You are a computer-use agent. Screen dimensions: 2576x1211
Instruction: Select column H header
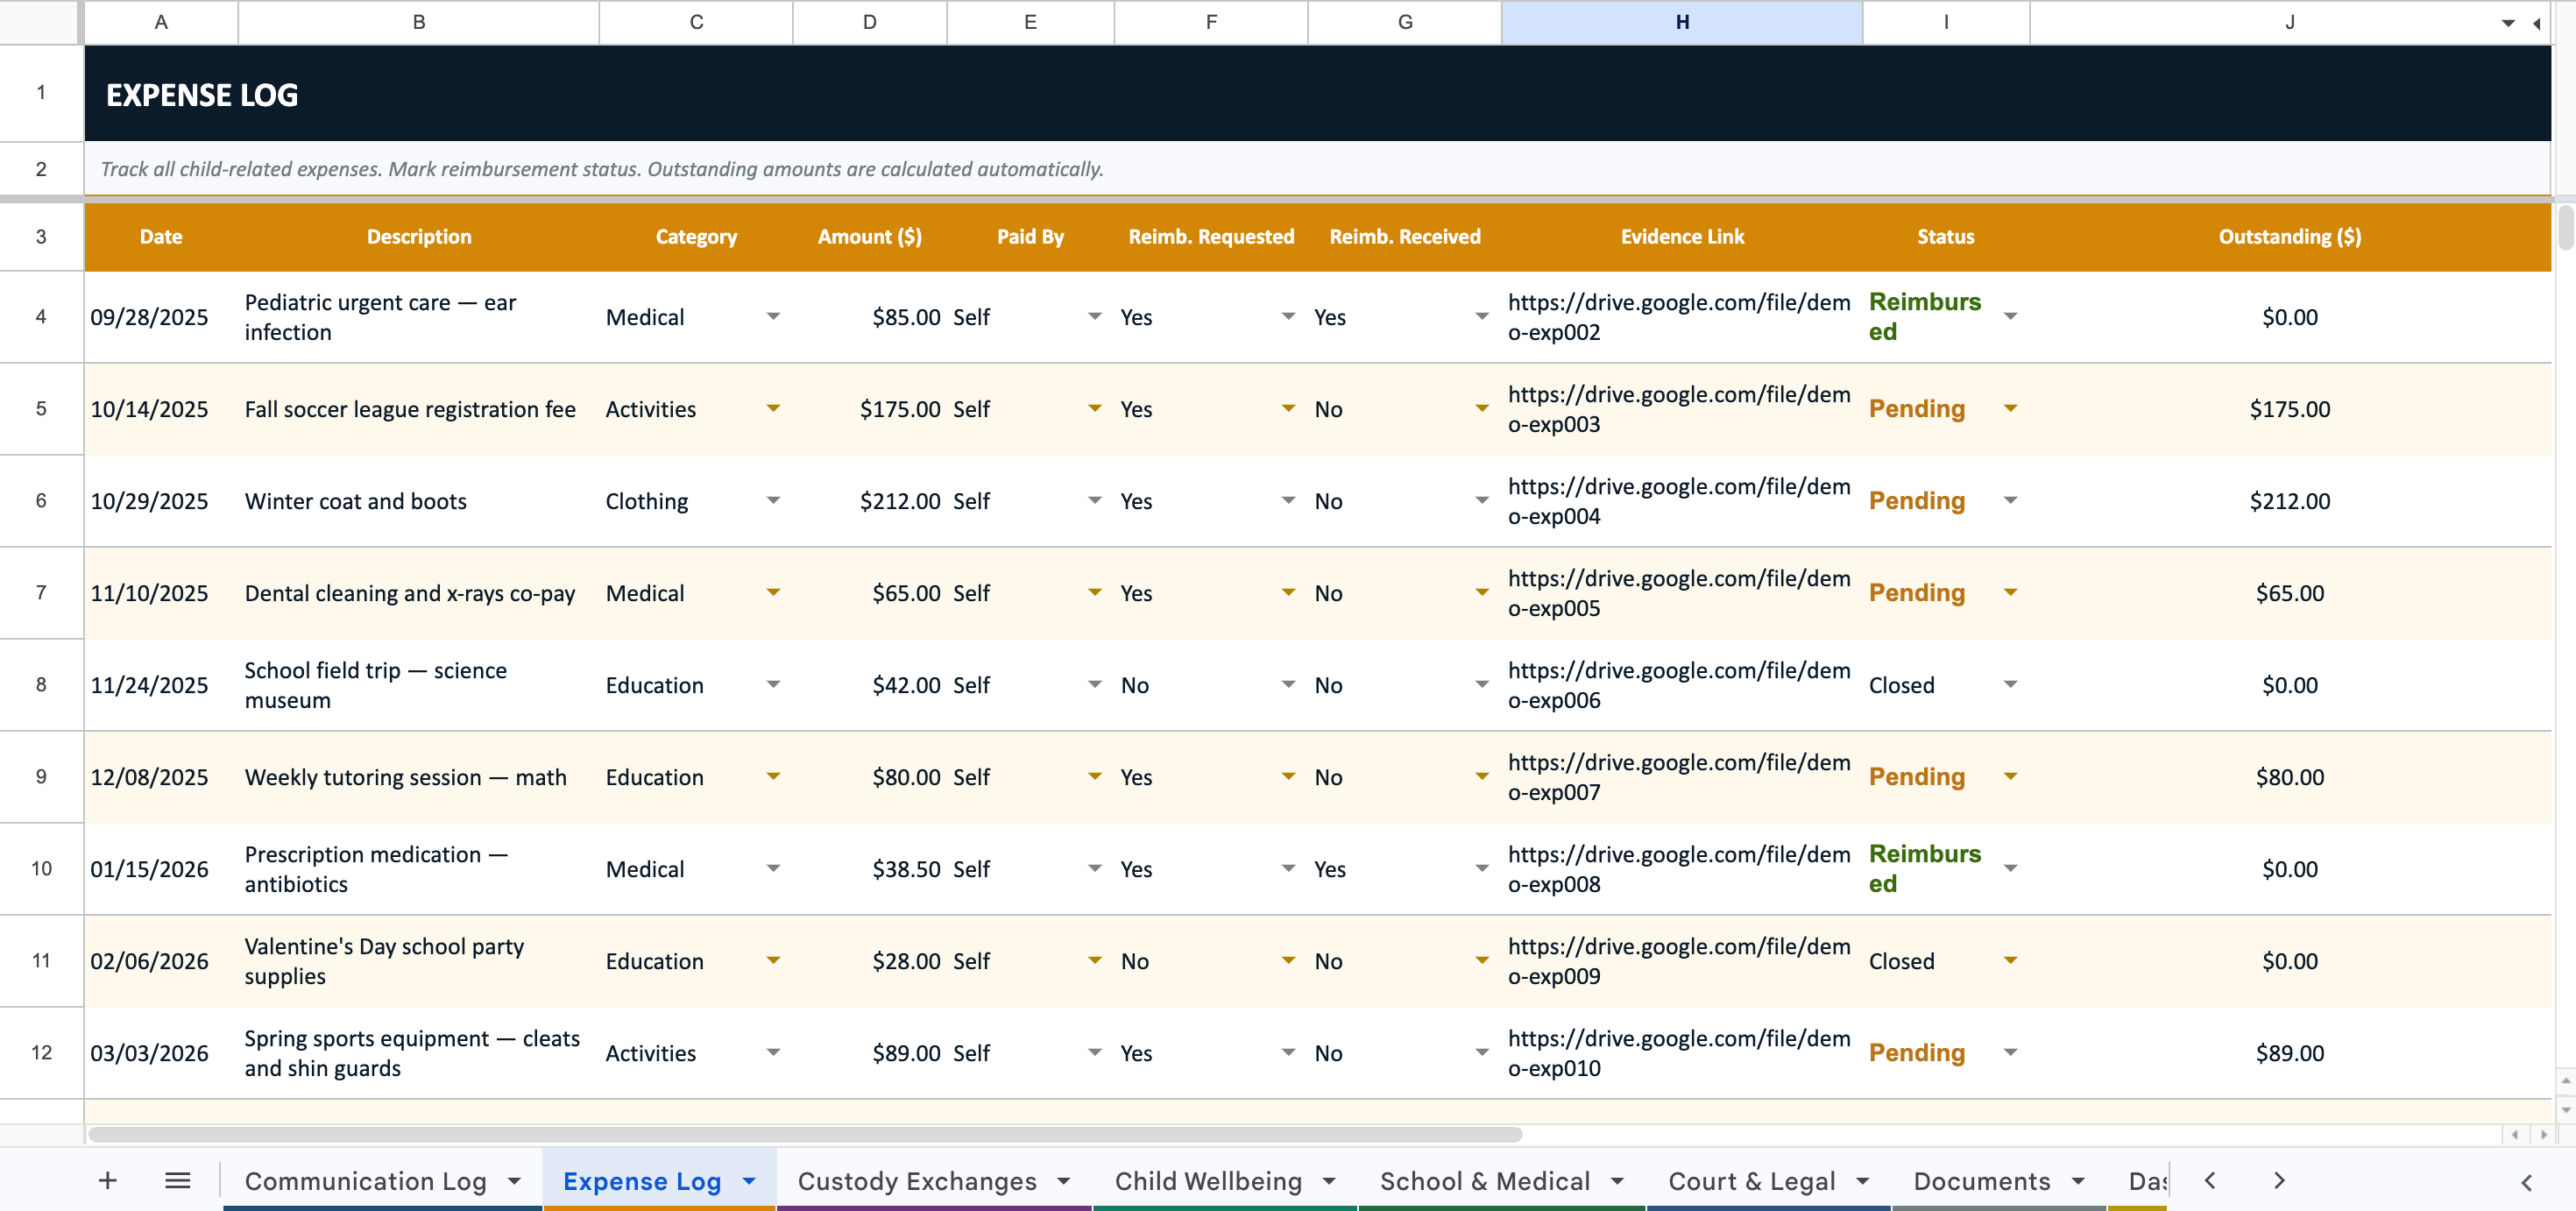point(1682,22)
